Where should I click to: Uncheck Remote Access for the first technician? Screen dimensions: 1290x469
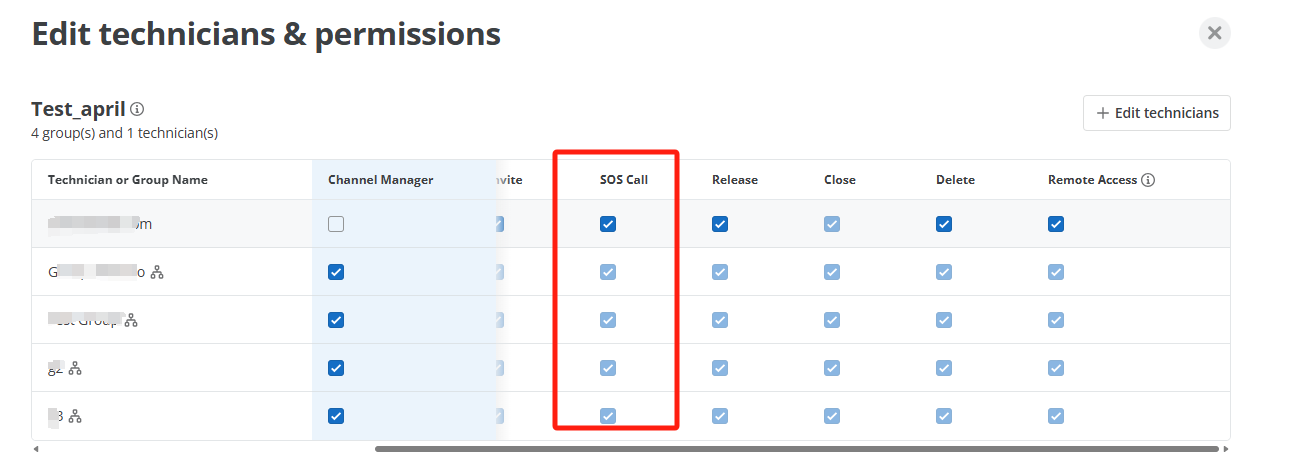[x=1056, y=224]
